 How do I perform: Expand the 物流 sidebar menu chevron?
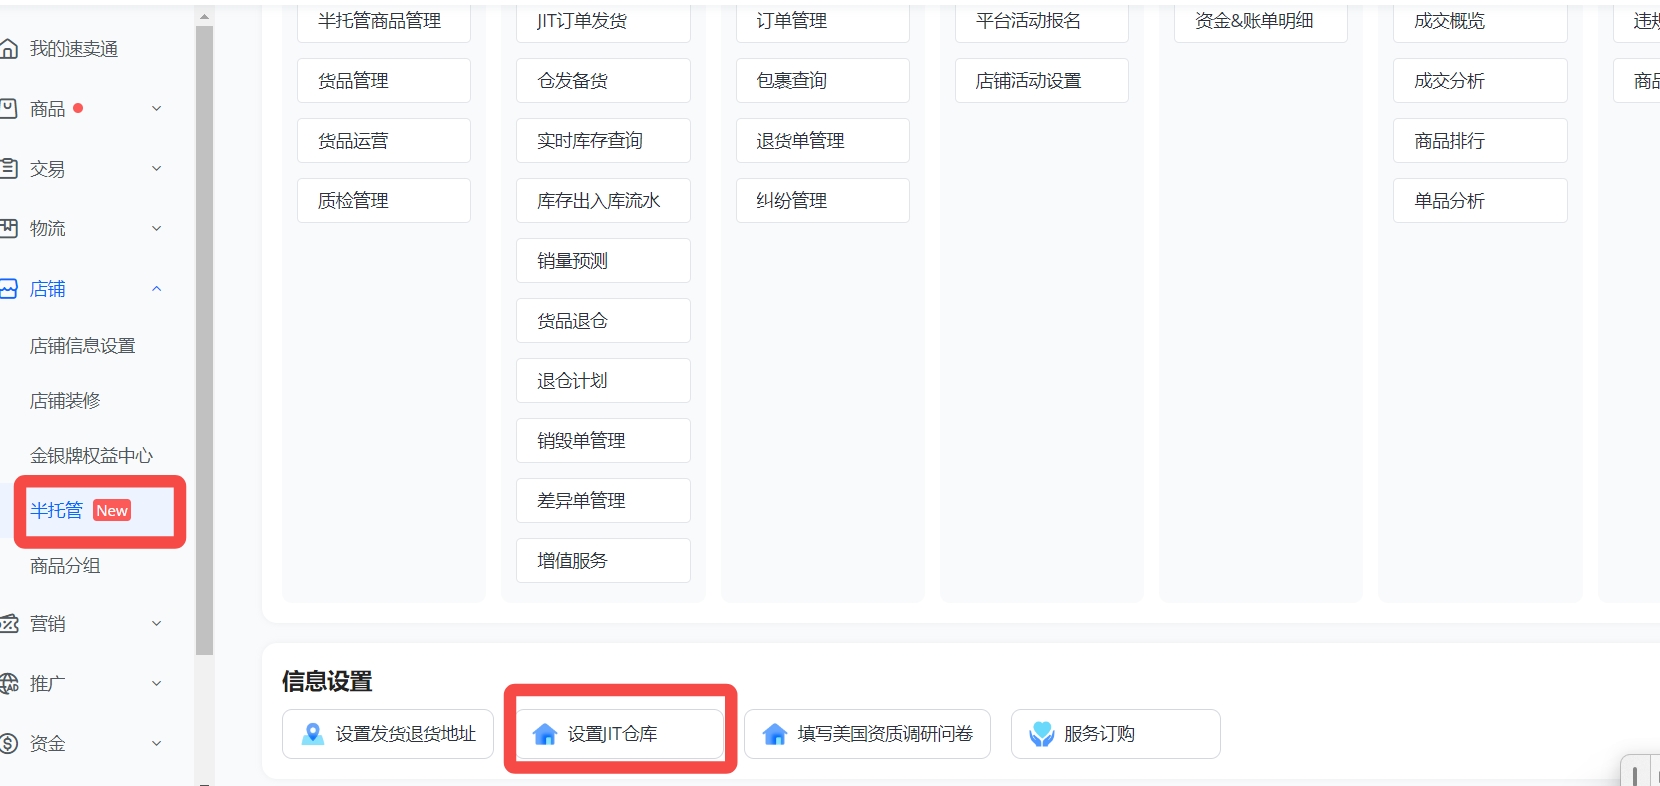pyautogui.click(x=156, y=229)
